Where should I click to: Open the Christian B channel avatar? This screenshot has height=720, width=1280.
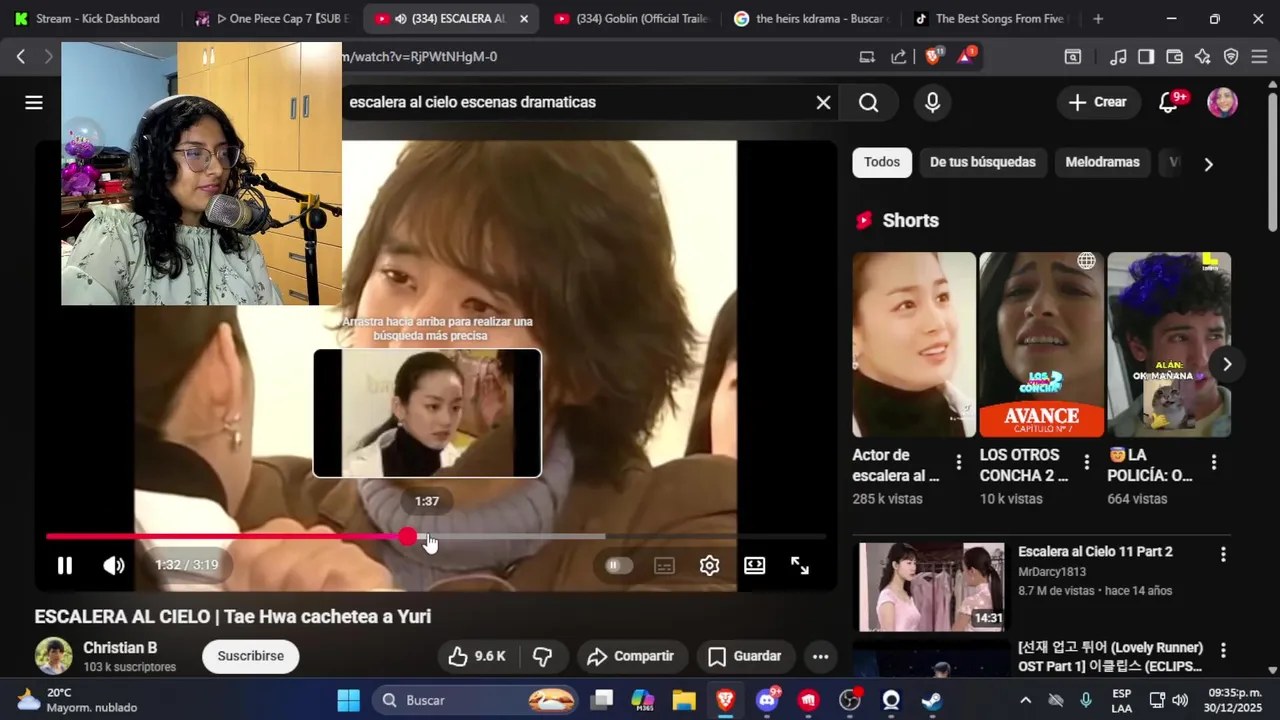pos(53,656)
